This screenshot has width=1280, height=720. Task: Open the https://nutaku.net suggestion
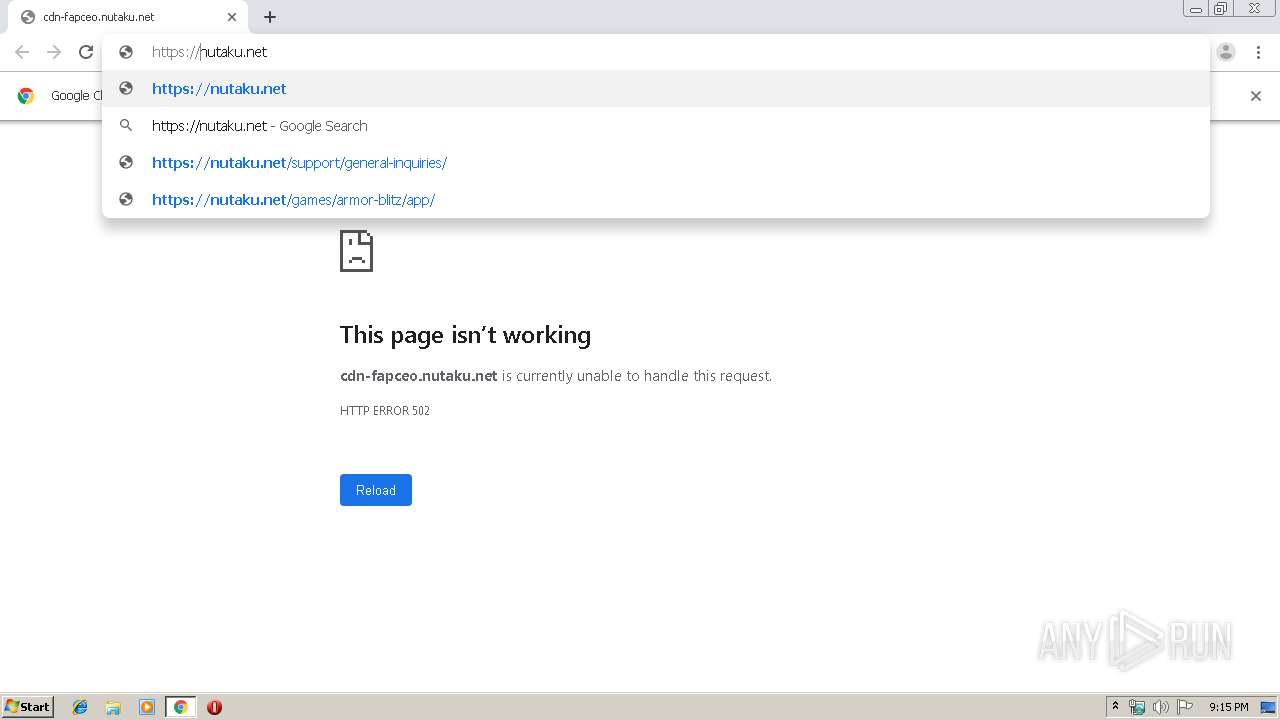(x=656, y=89)
